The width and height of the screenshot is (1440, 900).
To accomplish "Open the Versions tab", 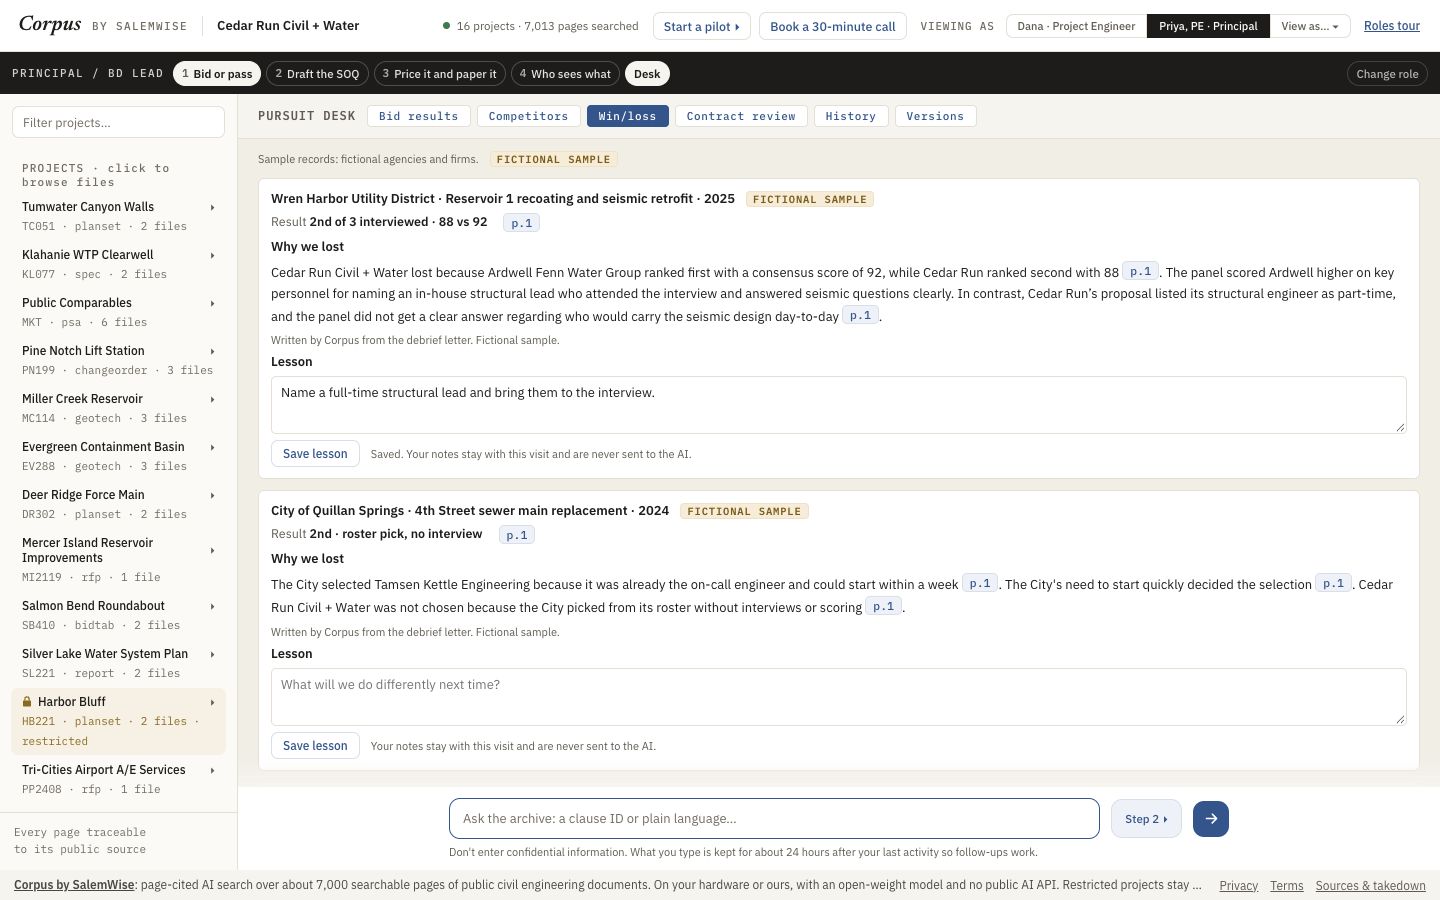I will point(935,116).
